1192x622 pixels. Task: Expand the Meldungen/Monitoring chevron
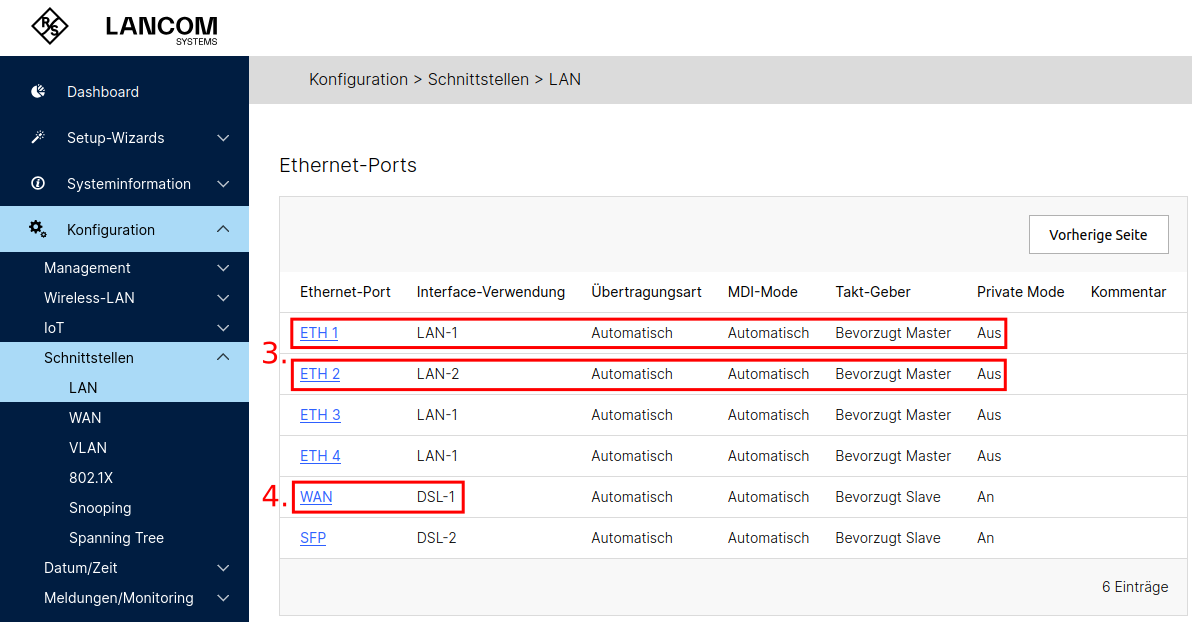point(223,598)
